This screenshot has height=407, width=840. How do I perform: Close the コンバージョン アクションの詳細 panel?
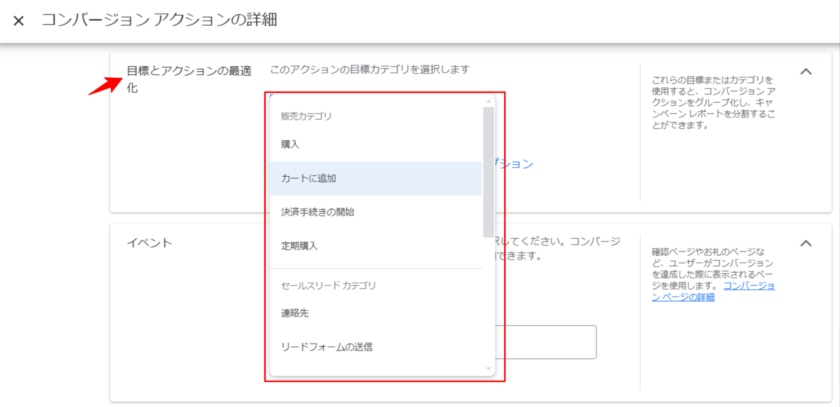pyautogui.click(x=18, y=20)
